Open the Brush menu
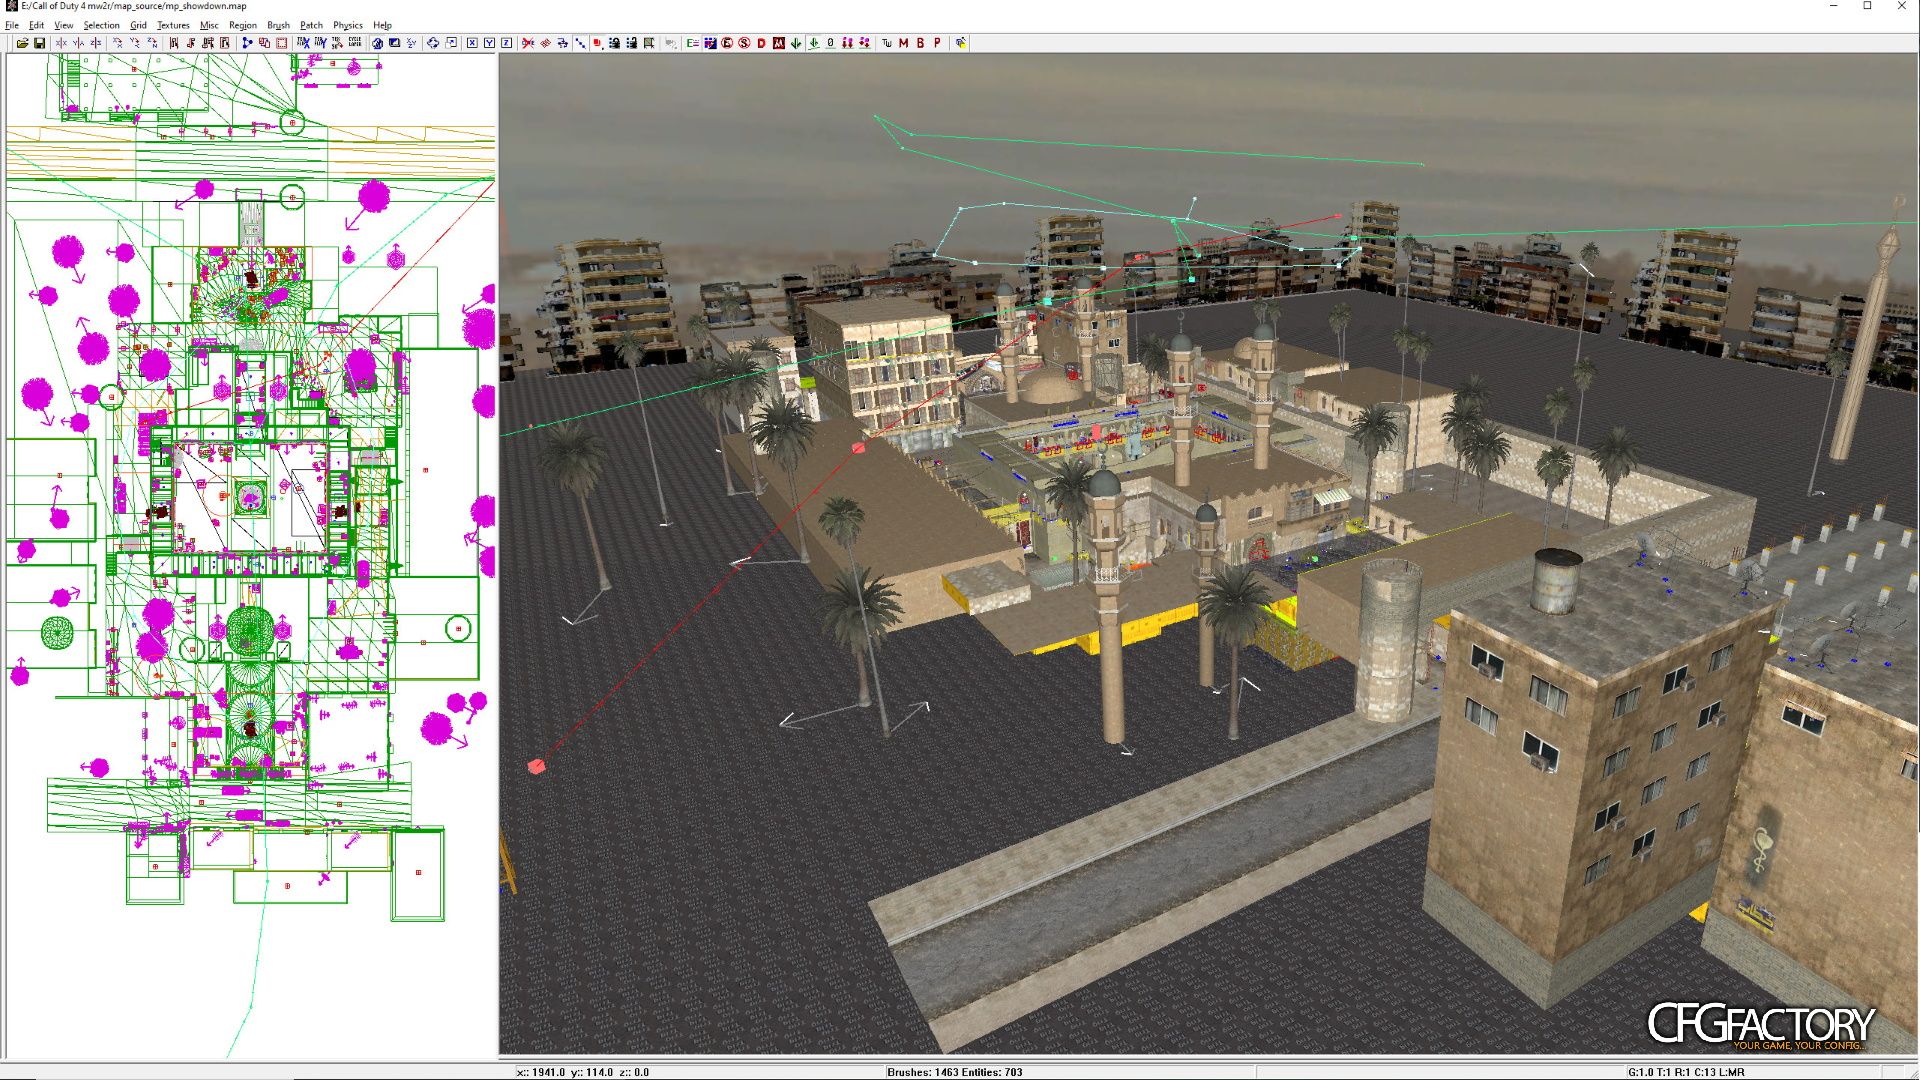The height and width of the screenshot is (1080, 1920). click(x=278, y=25)
